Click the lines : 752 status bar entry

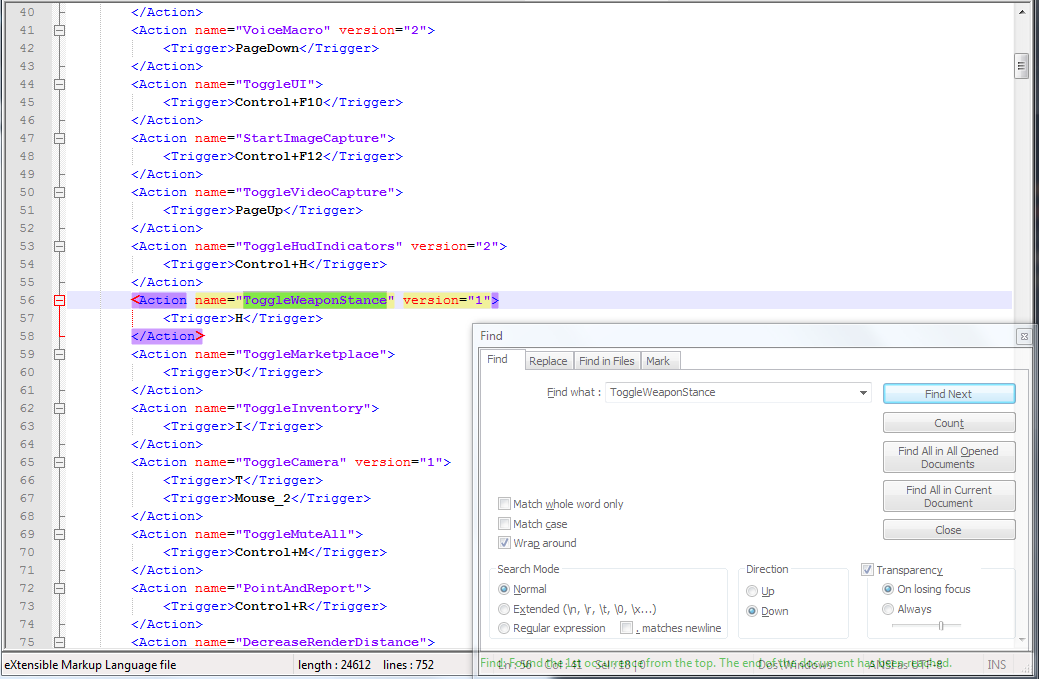(408, 664)
